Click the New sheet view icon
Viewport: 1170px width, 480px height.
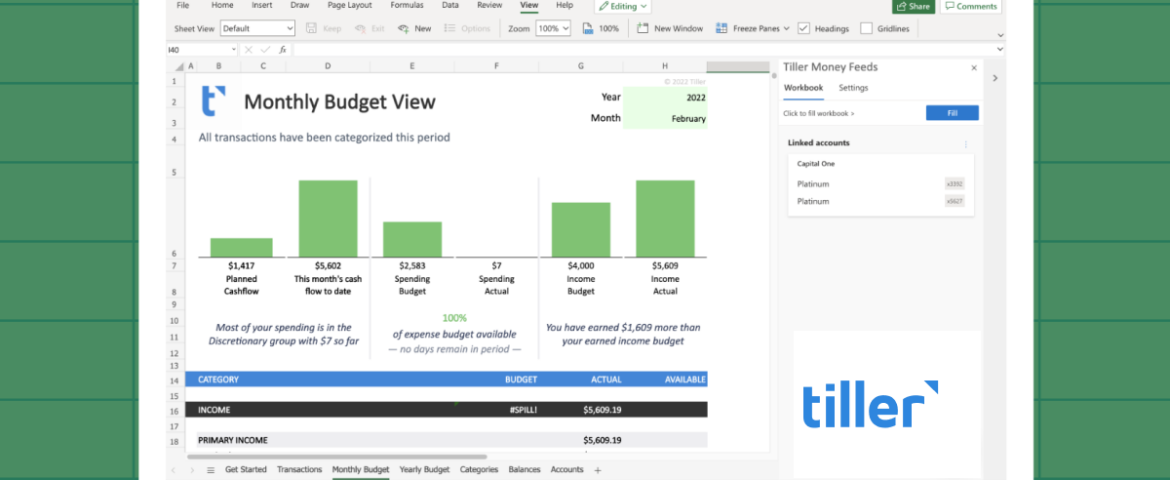coord(403,28)
